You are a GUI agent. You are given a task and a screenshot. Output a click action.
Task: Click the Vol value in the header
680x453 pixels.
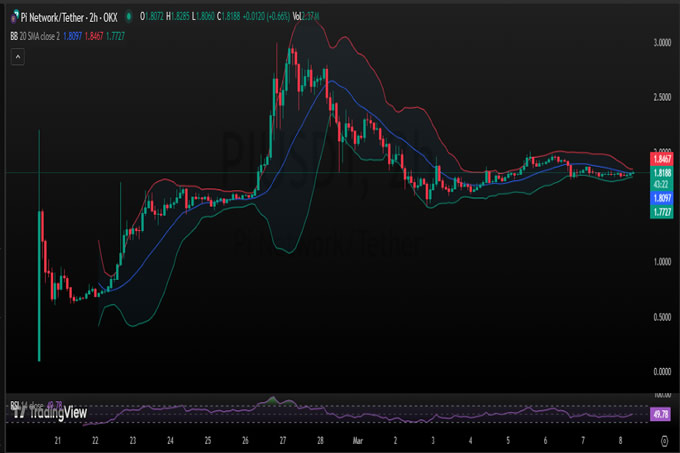point(308,15)
